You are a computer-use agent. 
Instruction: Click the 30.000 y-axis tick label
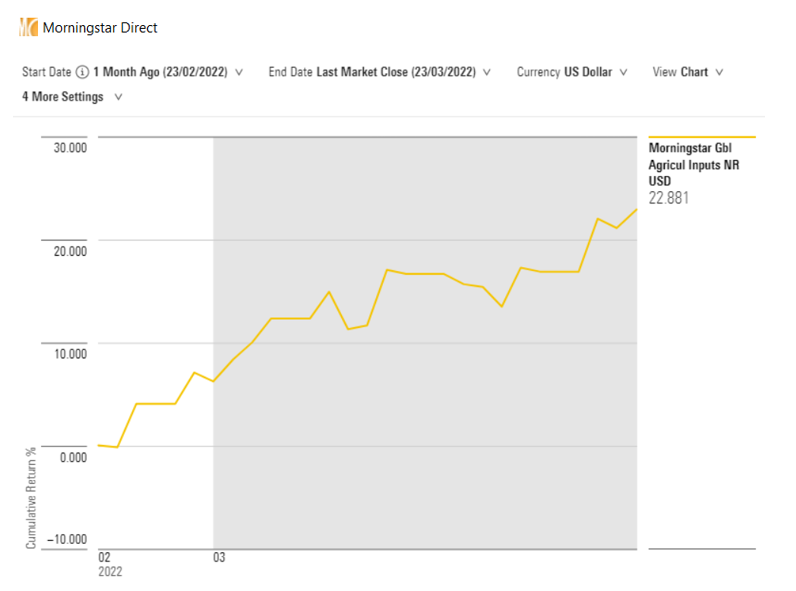click(x=69, y=148)
